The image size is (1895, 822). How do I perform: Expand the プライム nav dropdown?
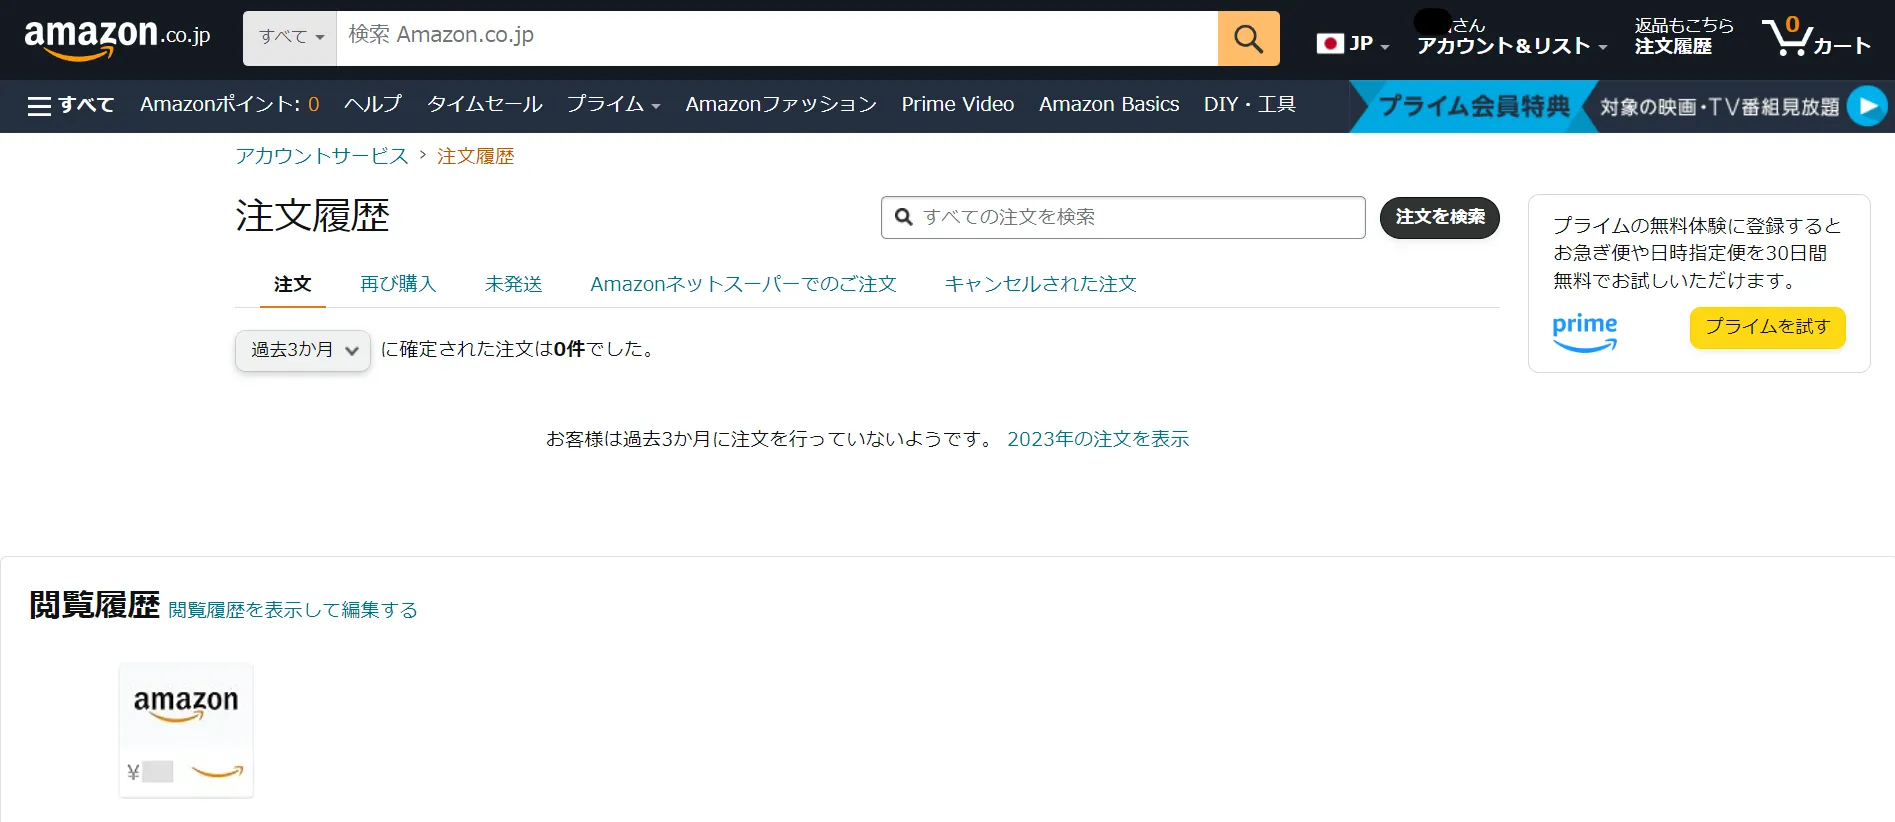tap(613, 104)
